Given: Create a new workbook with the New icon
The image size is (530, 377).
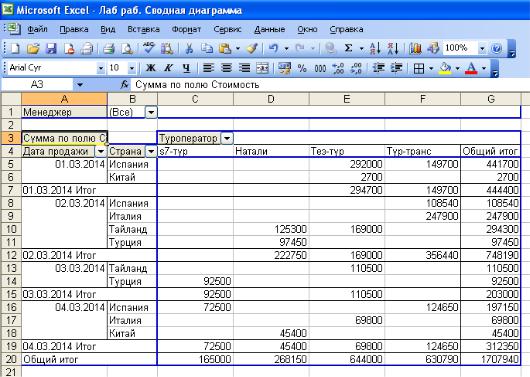Looking at the screenshot, I should [15, 49].
